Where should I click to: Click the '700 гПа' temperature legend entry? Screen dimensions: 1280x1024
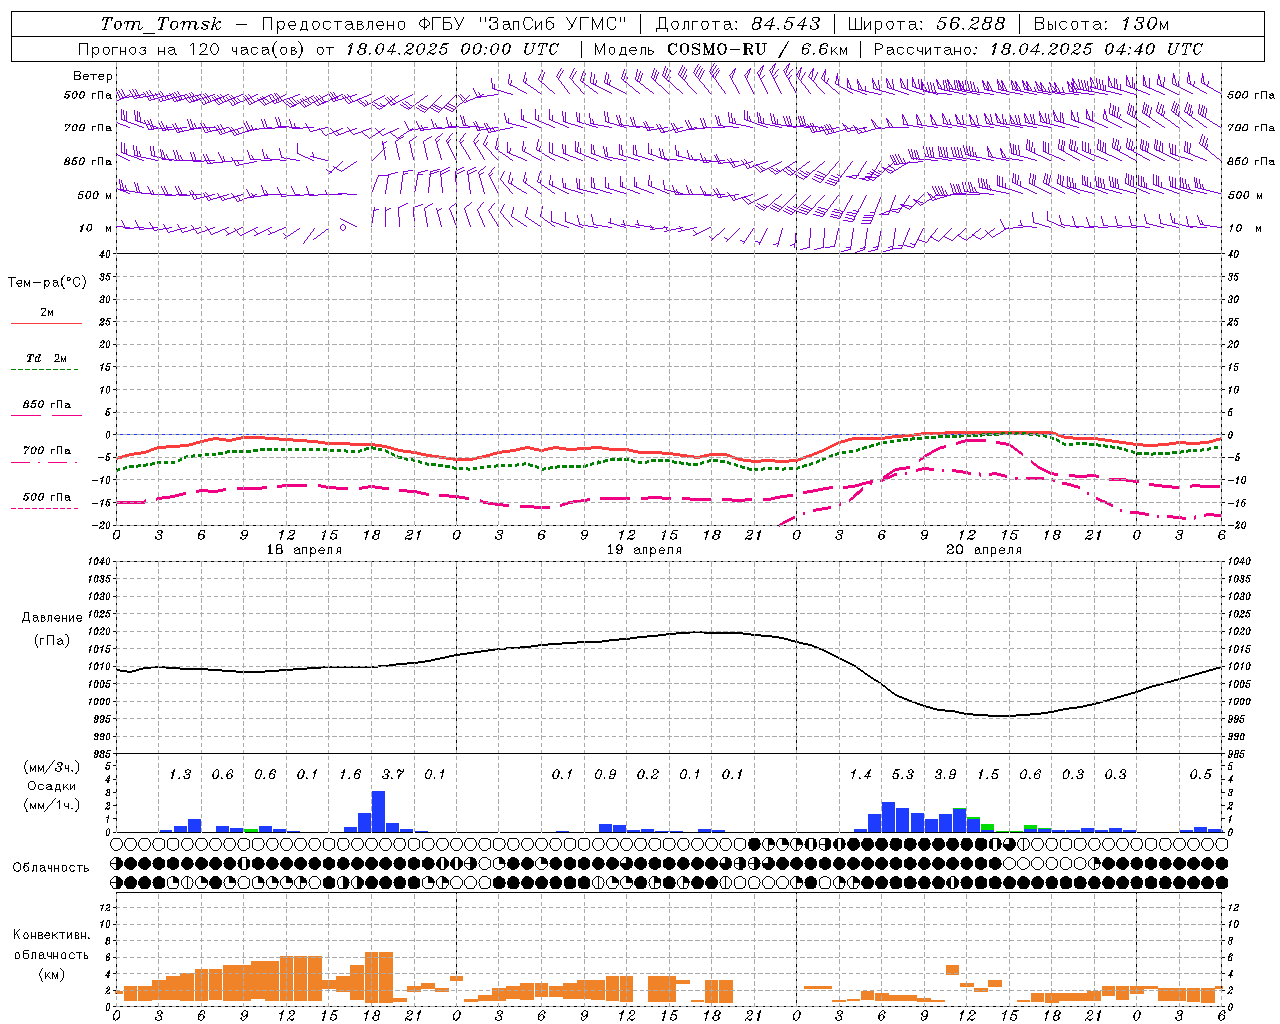pos(47,450)
